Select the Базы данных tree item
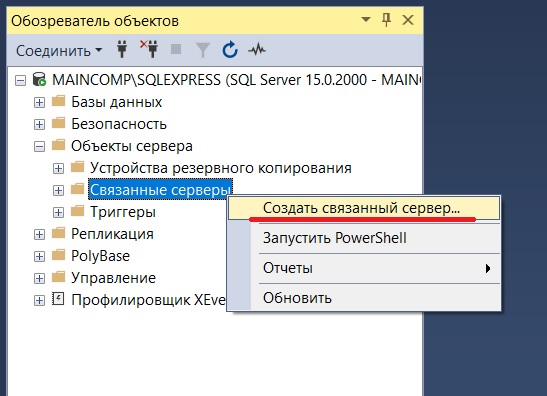 [117, 102]
